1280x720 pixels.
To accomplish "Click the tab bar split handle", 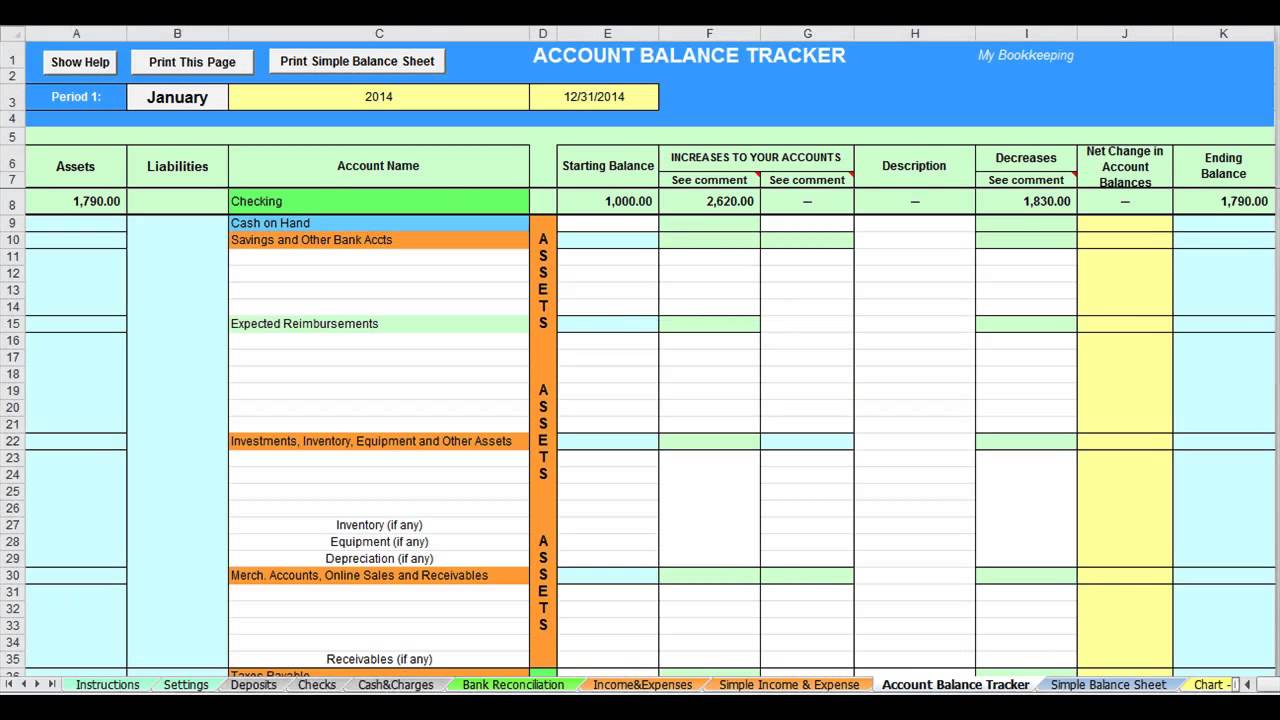I will pos(1235,684).
